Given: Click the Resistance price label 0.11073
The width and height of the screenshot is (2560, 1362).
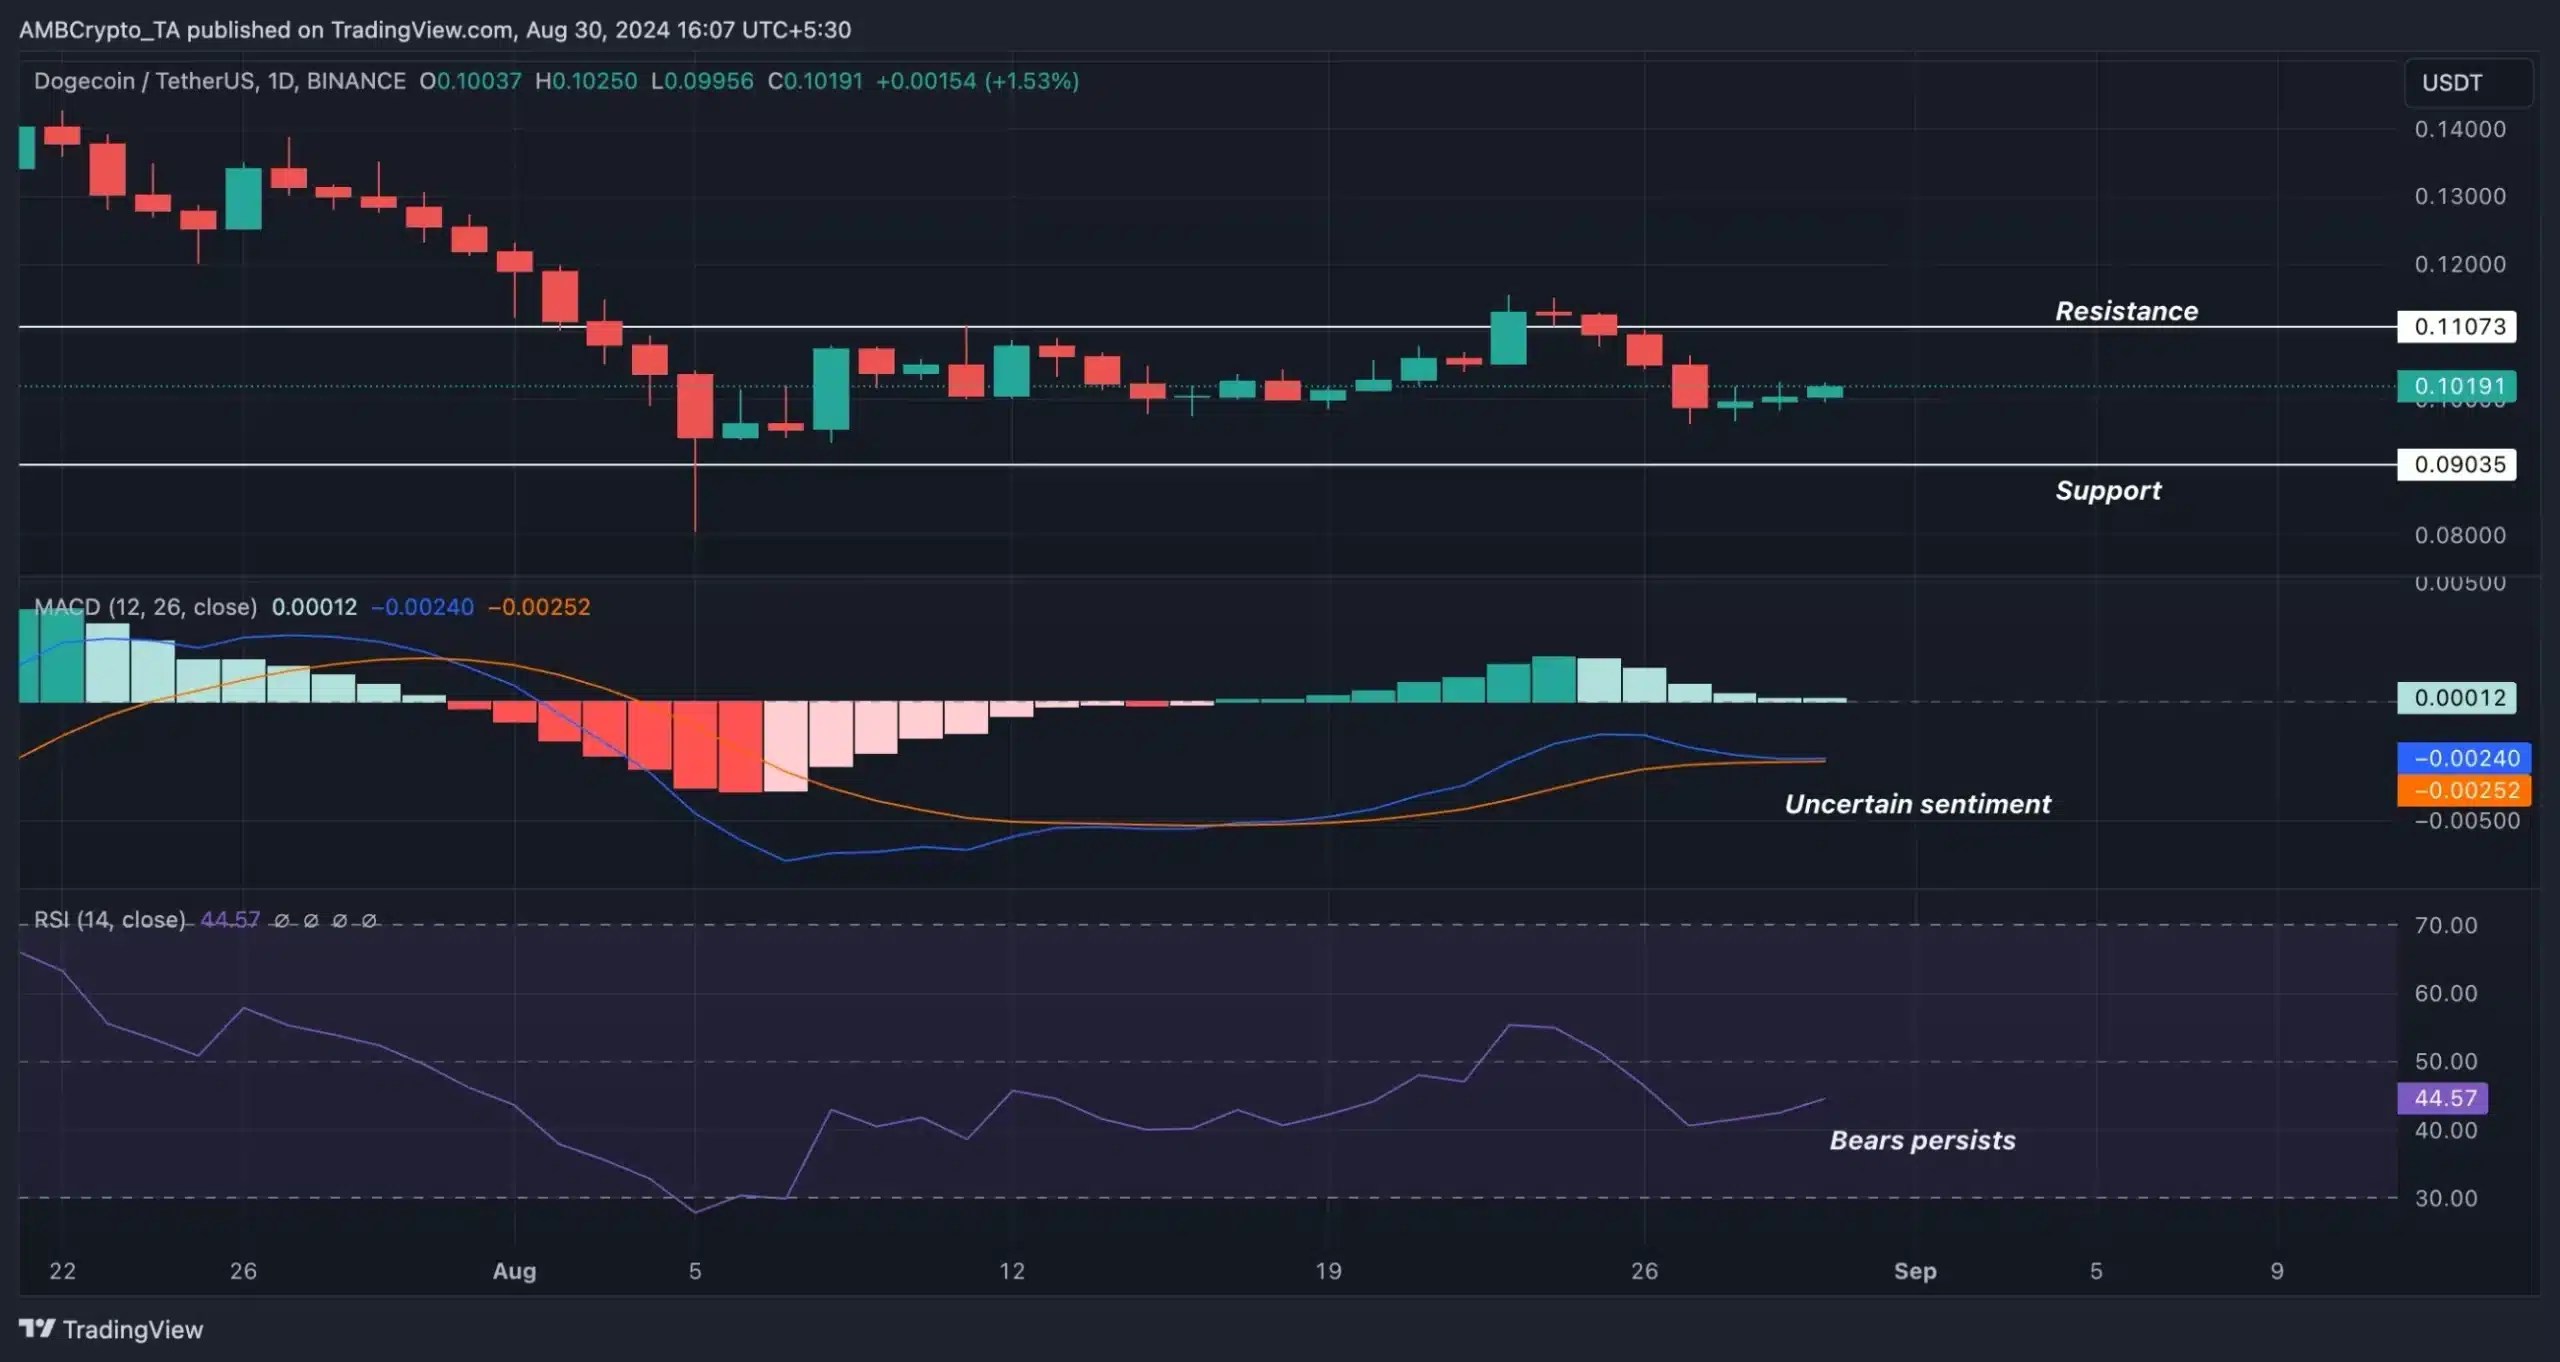Looking at the screenshot, I should 2455,327.
